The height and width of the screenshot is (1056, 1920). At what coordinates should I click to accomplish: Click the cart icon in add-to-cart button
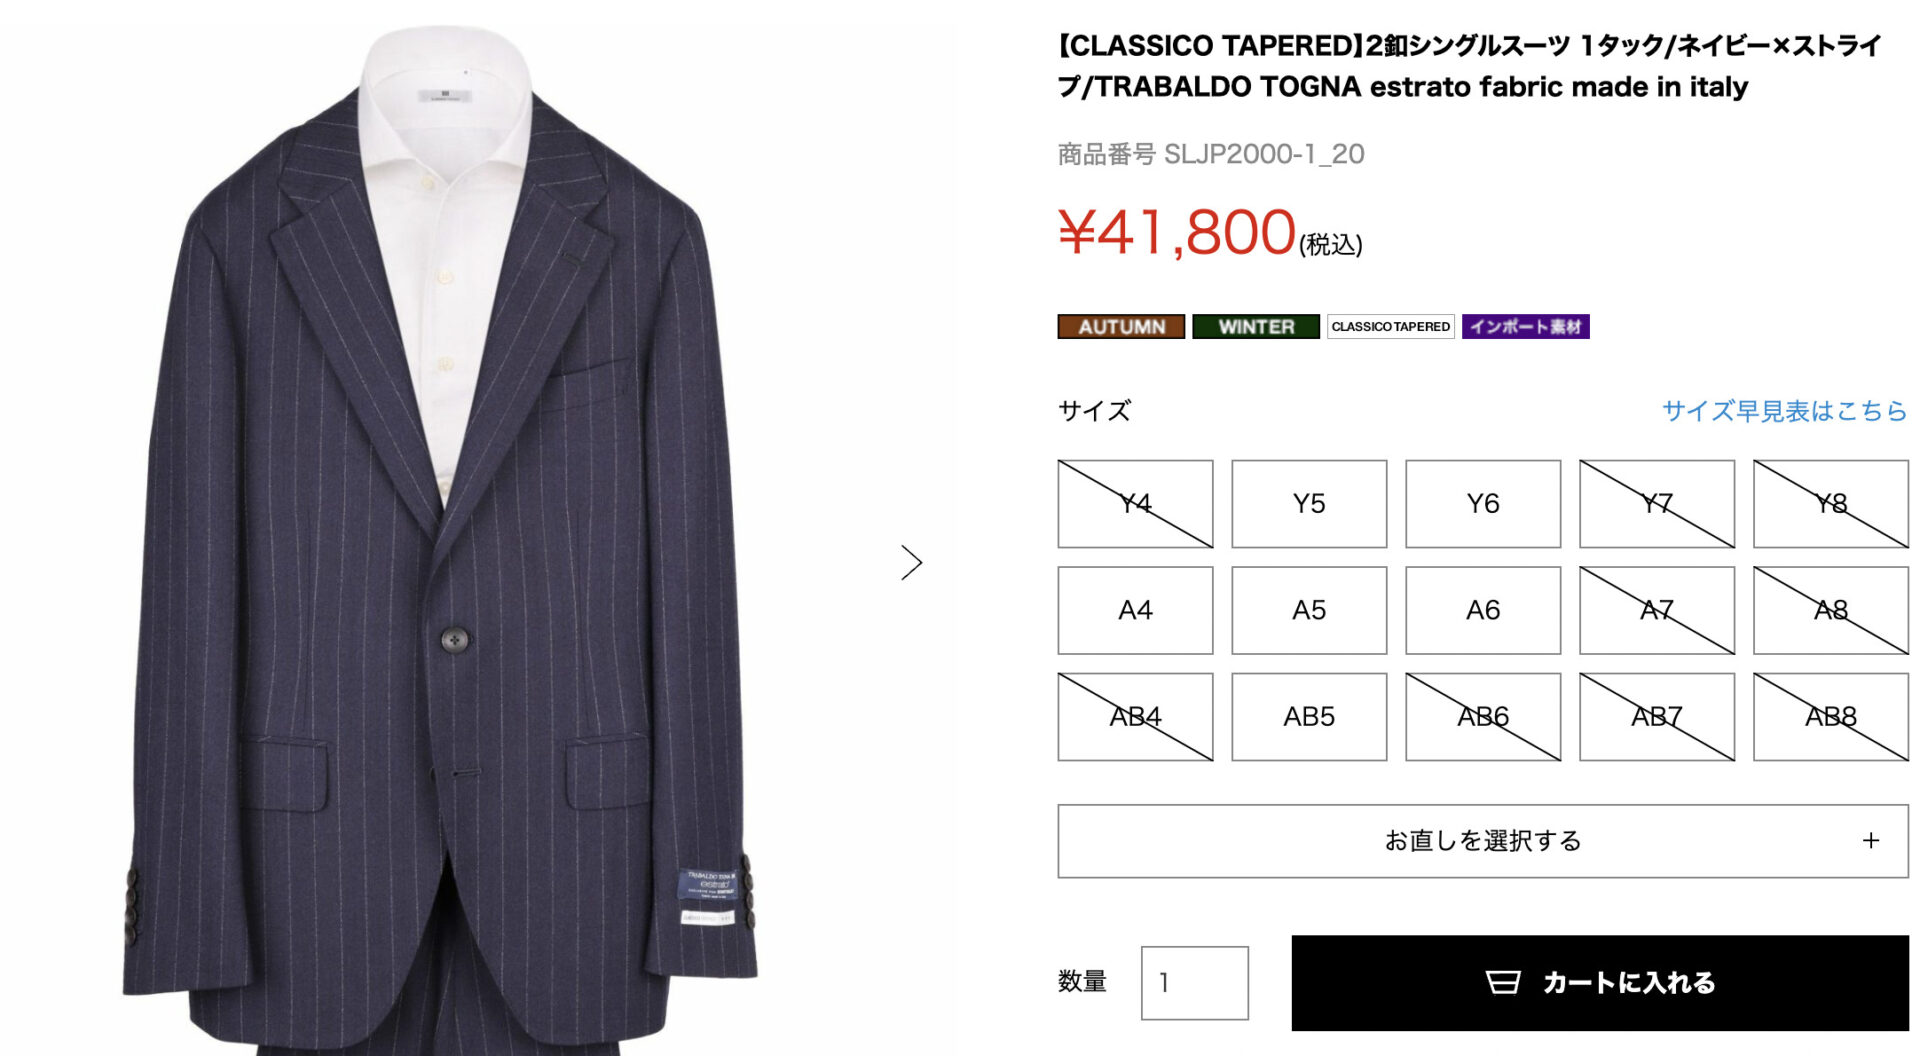click(1502, 983)
